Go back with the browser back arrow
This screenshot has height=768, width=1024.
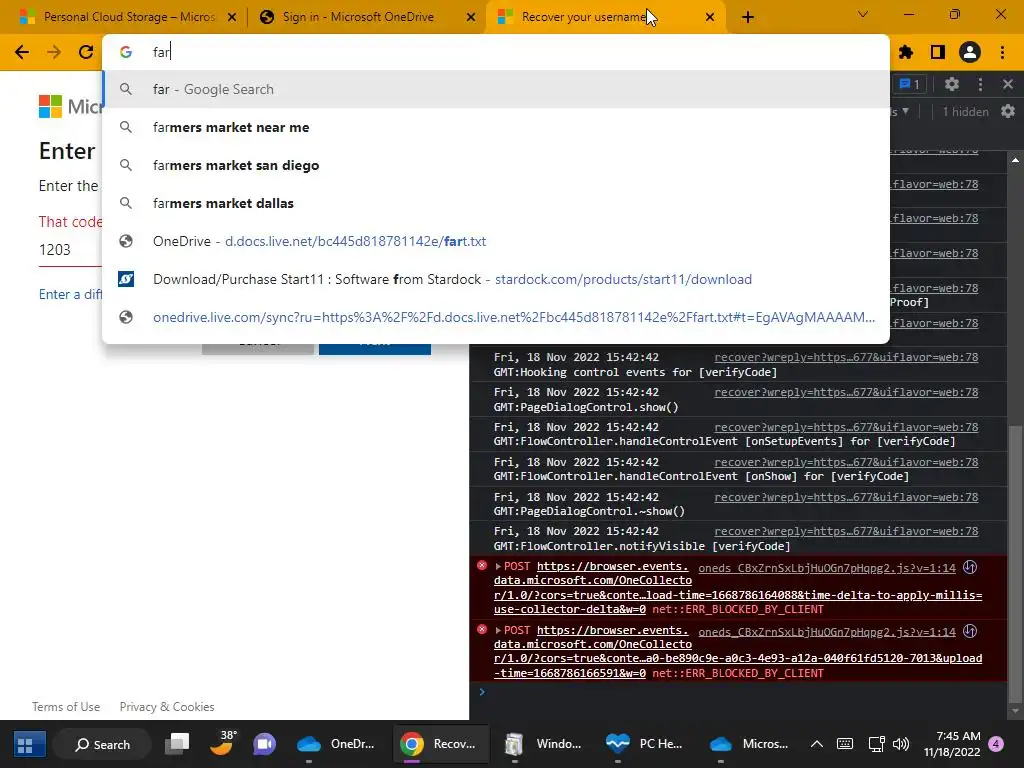22,52
